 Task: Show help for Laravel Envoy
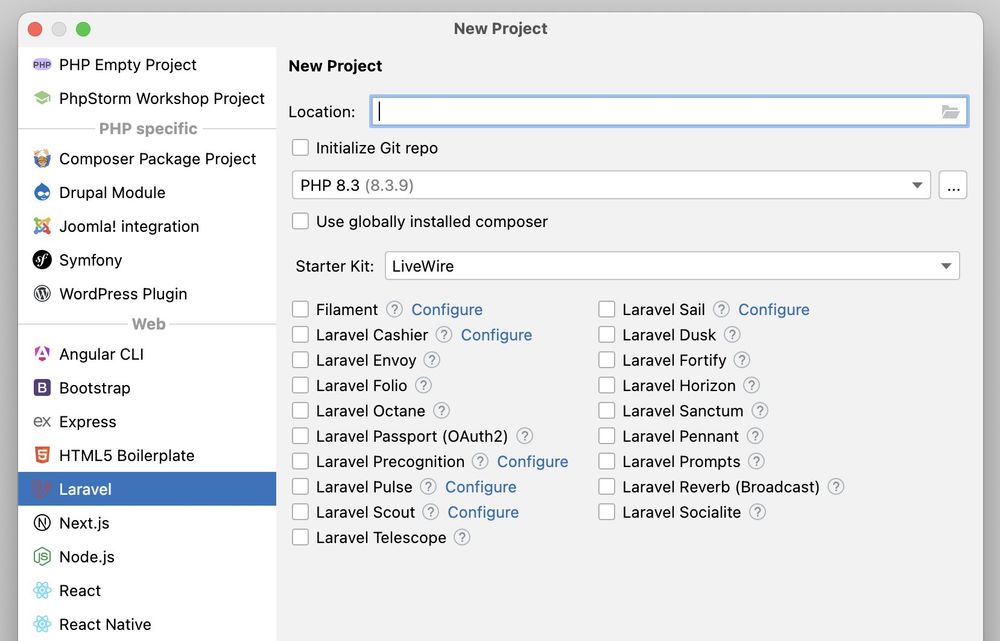(x=432, y=360)
